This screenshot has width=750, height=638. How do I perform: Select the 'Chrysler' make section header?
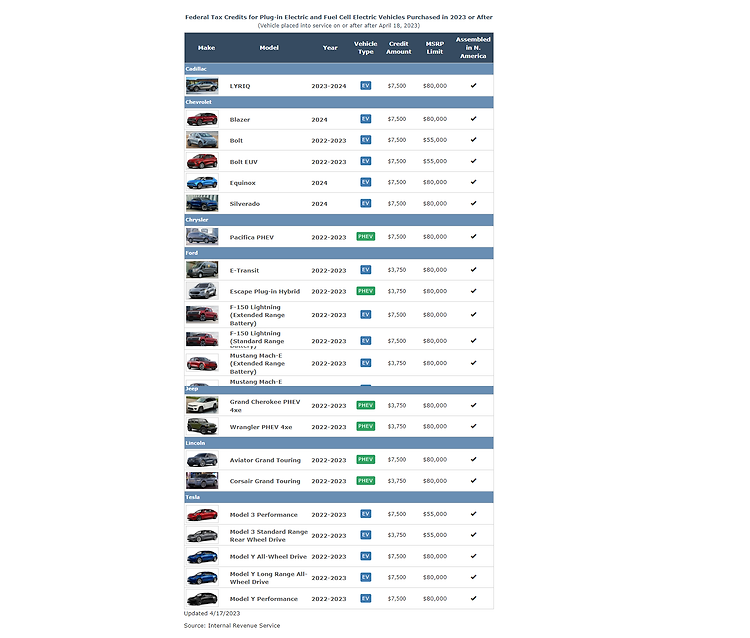point(339,220)
